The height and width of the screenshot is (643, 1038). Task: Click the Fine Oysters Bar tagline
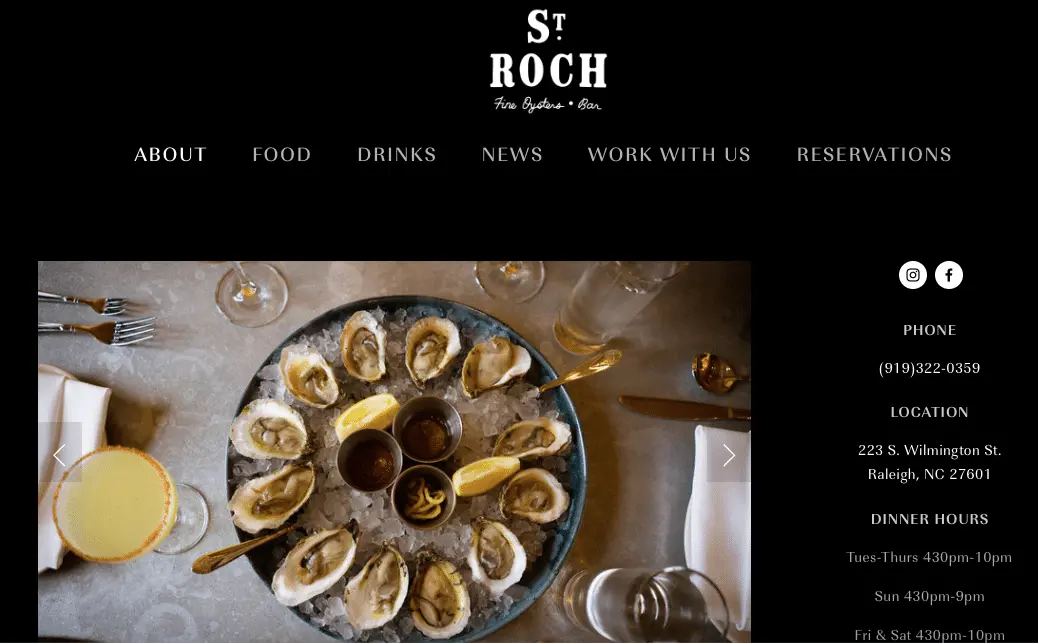pyautogui.click(x=547, y=105)
